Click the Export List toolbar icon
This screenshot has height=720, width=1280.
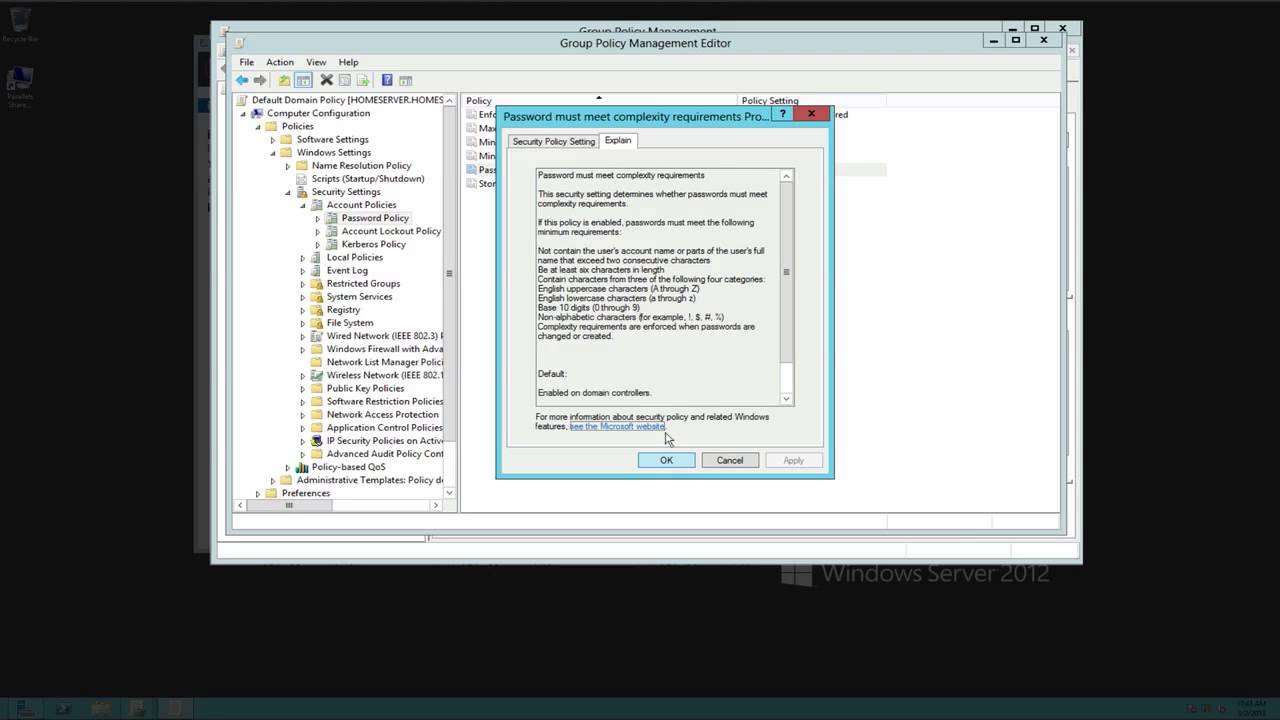click(x=363, y=80)
